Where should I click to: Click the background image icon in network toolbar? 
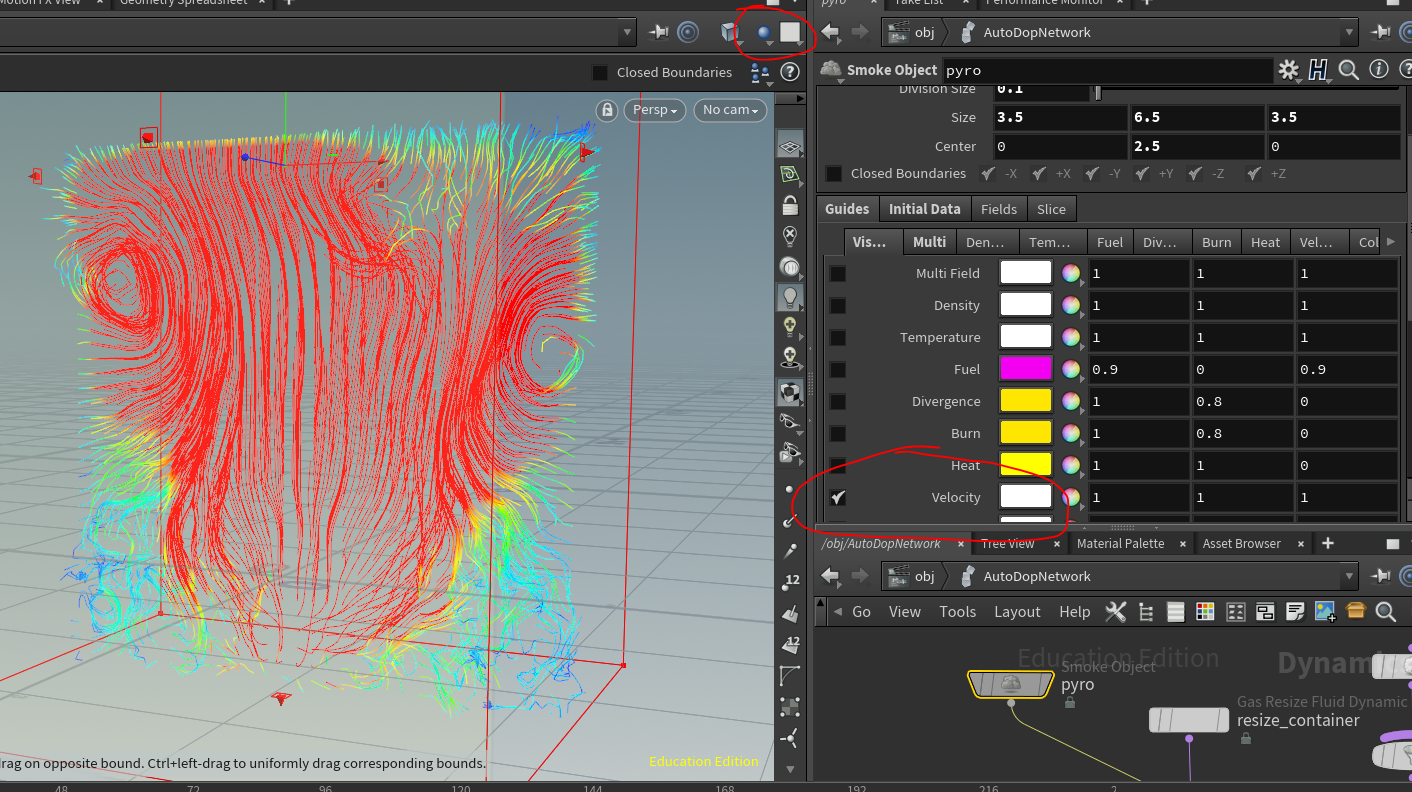click(x=1325, y=611)
